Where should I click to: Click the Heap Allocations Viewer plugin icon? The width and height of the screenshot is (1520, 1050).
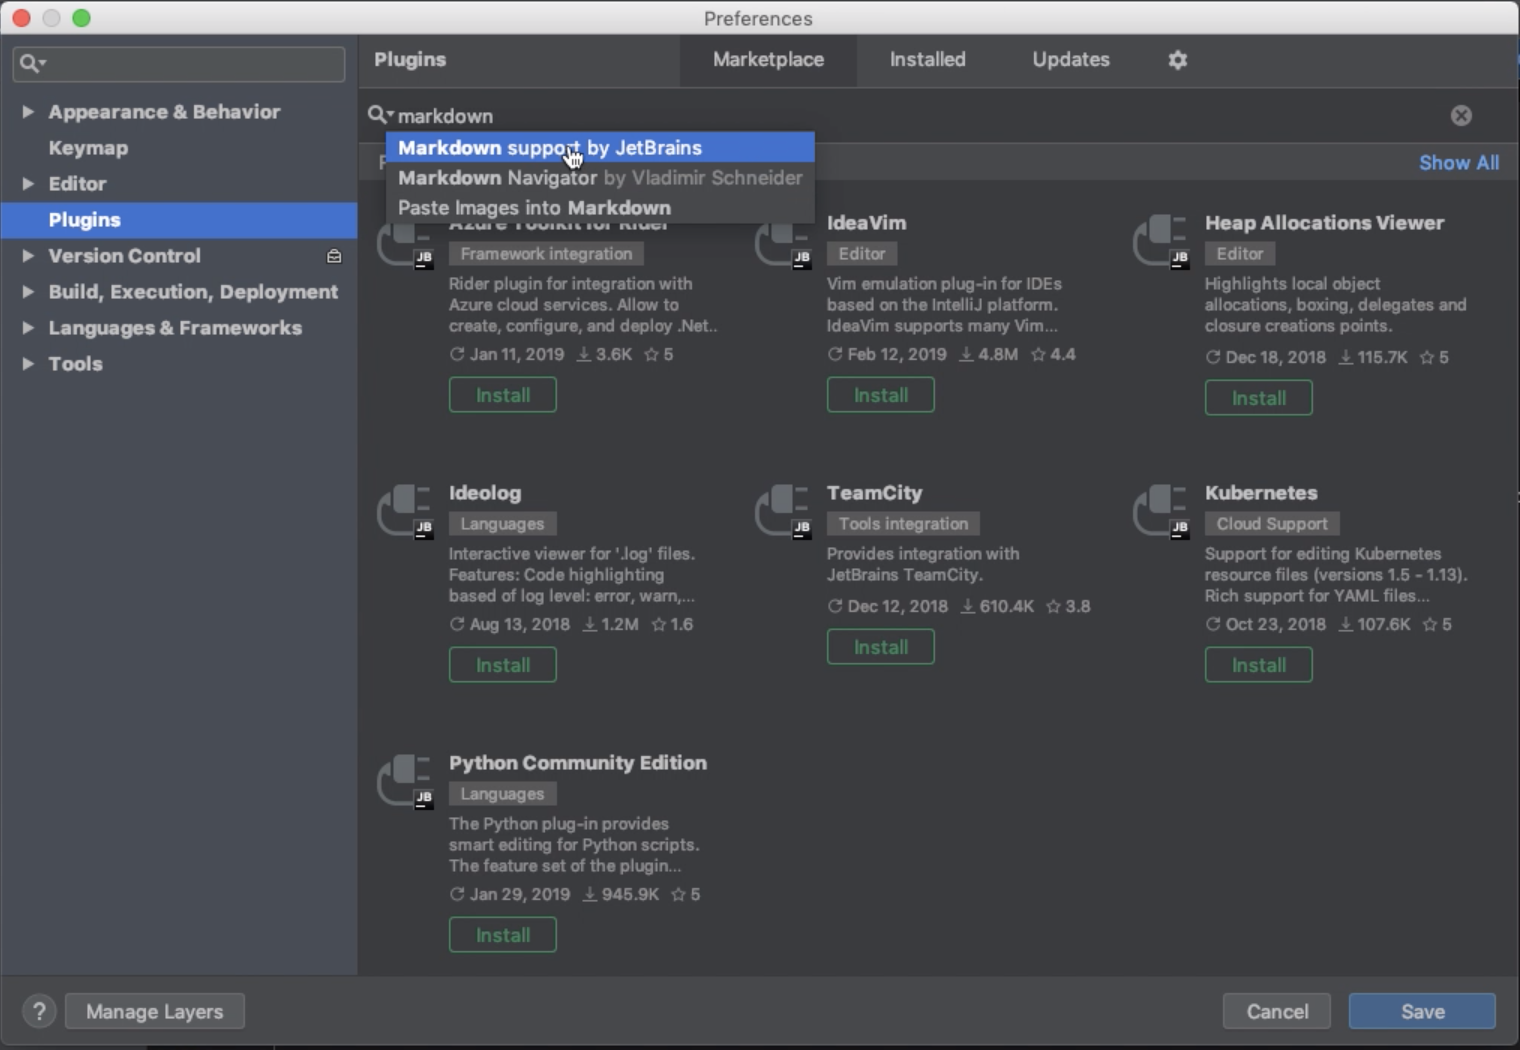[1161, 242]
